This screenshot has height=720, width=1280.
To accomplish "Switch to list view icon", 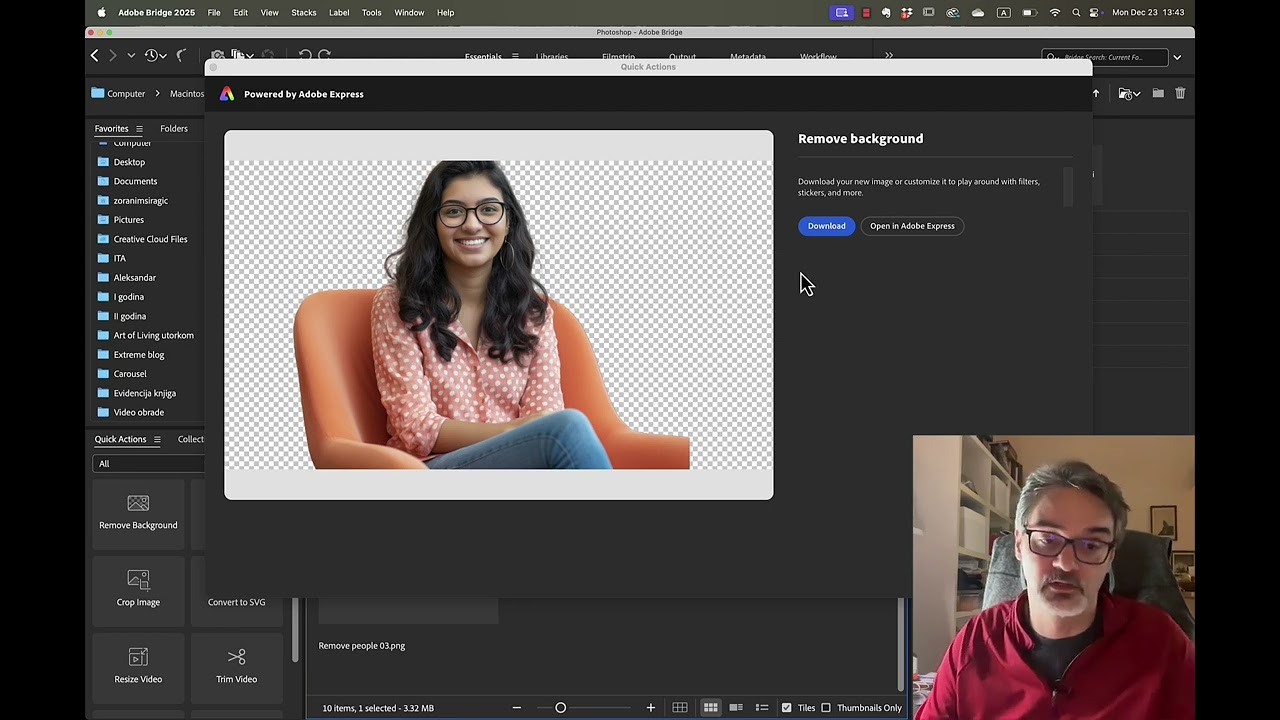I will click(762, 708).
